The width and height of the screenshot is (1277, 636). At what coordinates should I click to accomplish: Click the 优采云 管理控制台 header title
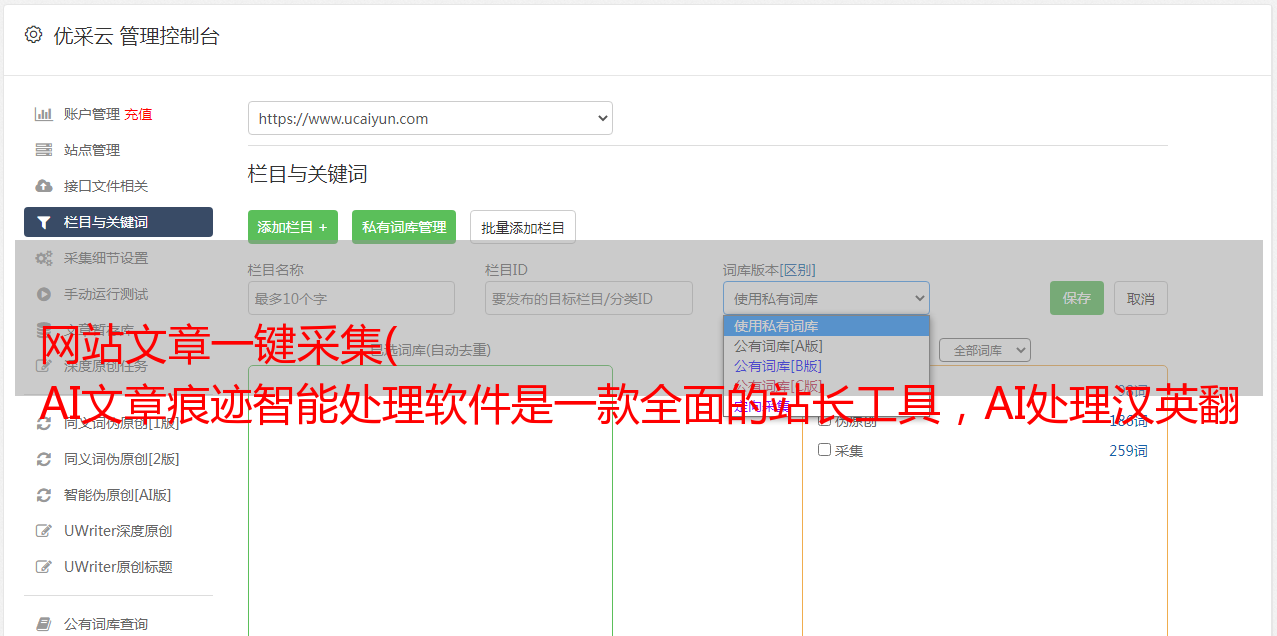[136, 36]
